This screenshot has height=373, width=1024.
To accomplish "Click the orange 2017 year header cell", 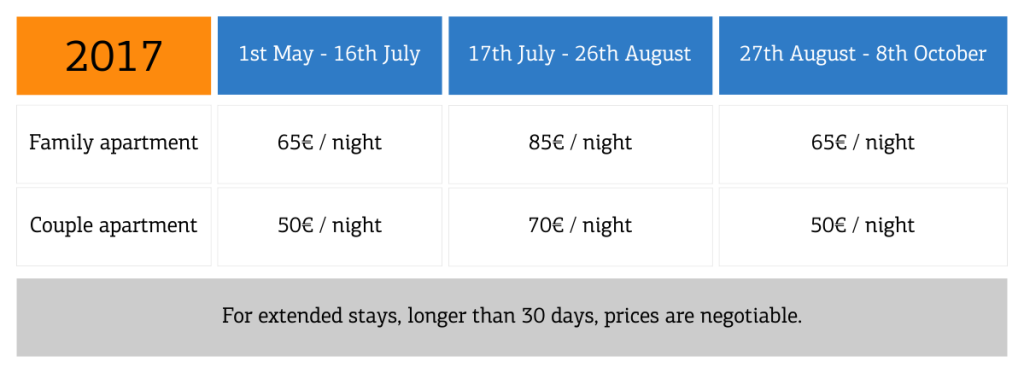I will click(114, 56).
